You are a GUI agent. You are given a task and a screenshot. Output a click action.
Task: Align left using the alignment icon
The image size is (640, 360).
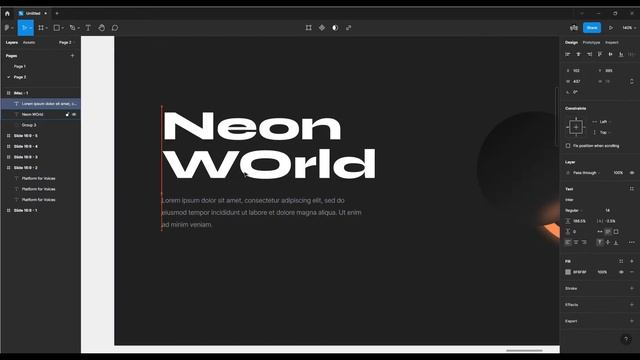point(568,54)
